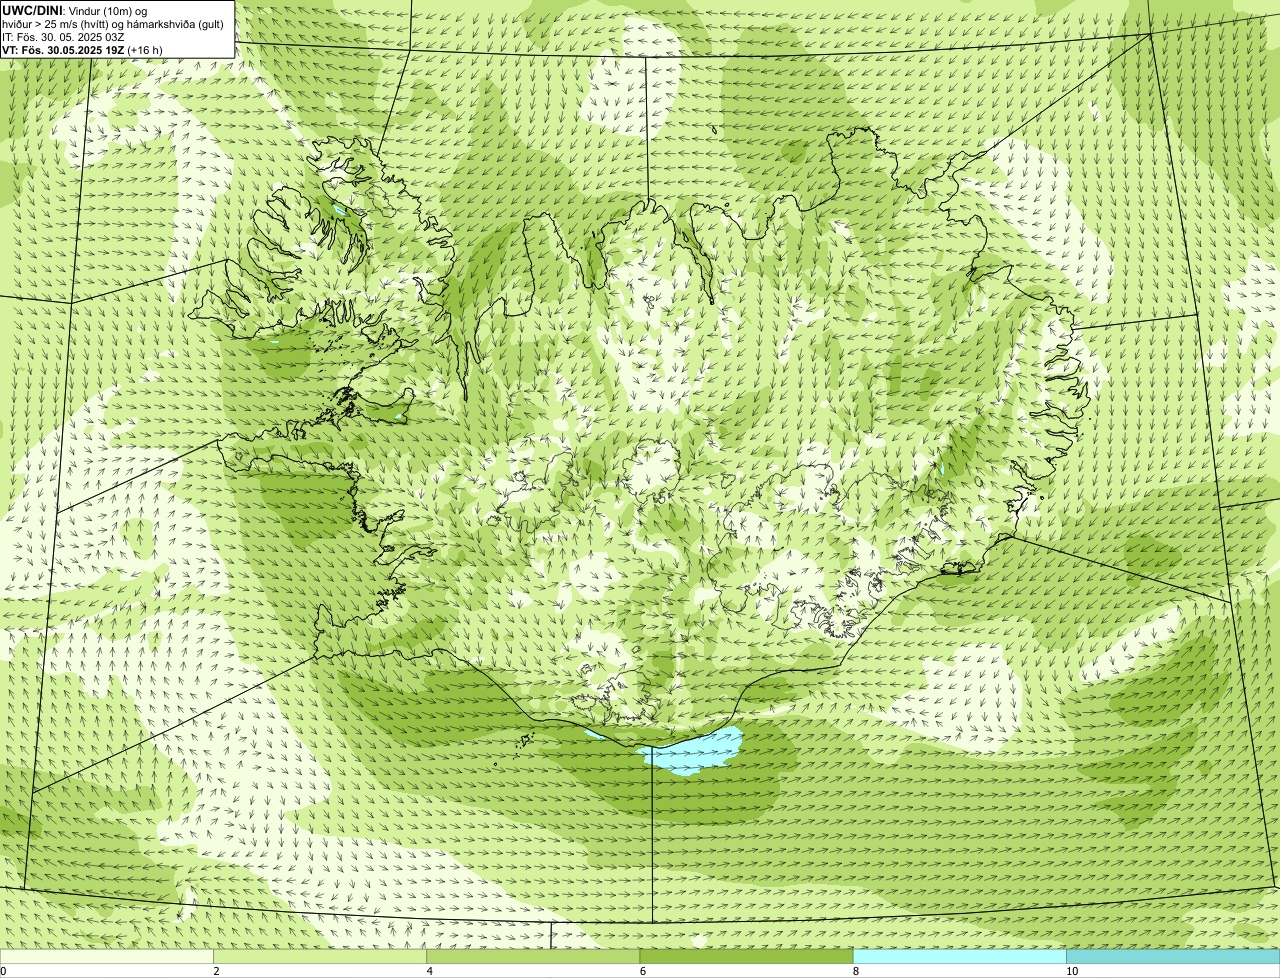Click the 8–10 m/s light cyan legend swatch
Screen dimensions: 1280x978
click(959, 957)
